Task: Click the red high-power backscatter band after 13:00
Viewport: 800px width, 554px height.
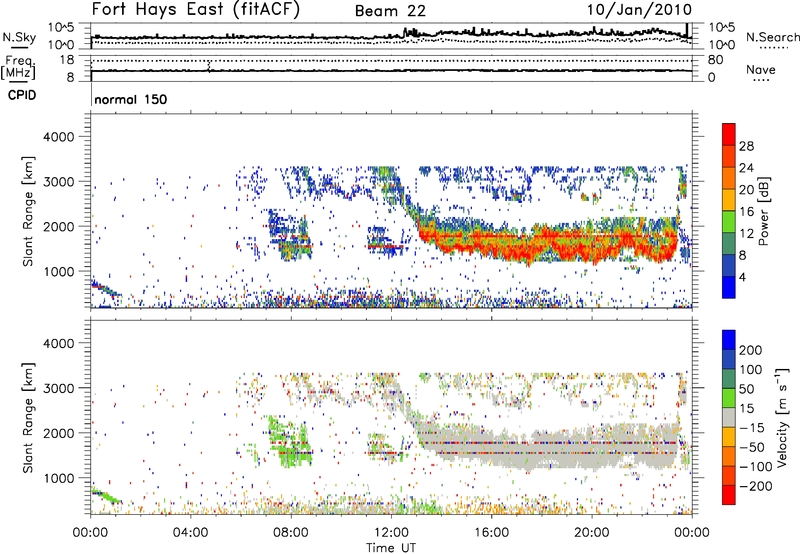Action: (x=548, y=244)
